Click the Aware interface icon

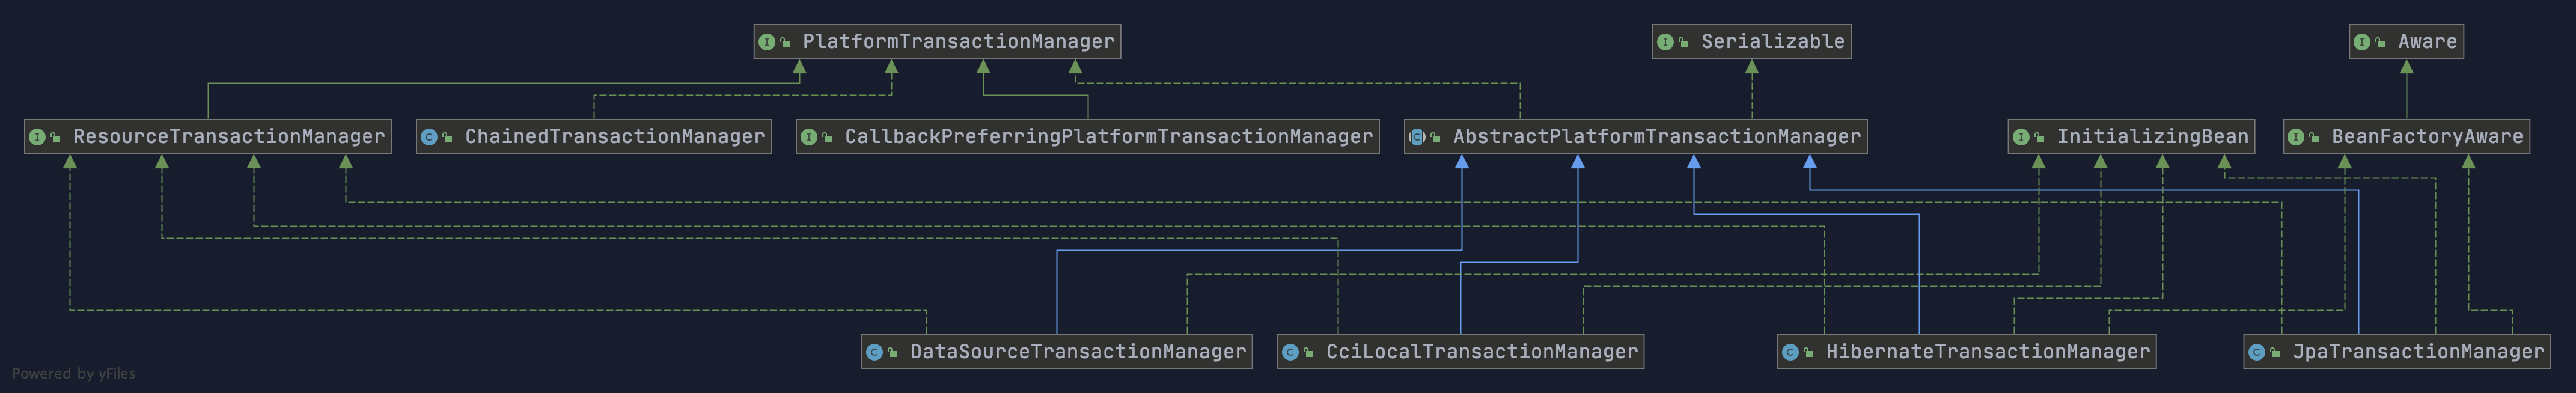pyautogui.click(x=2362, y=42)
